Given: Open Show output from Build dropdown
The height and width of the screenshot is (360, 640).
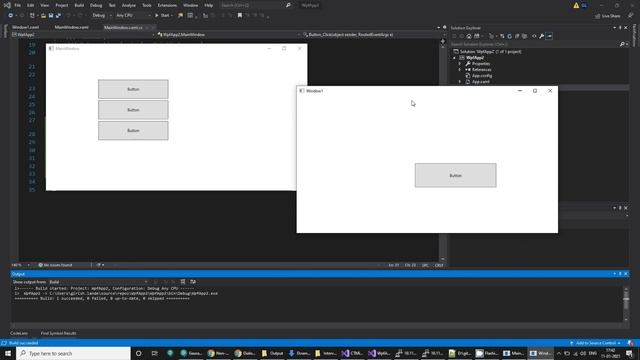Looking at the screenshot, I should tap(98, 282).
